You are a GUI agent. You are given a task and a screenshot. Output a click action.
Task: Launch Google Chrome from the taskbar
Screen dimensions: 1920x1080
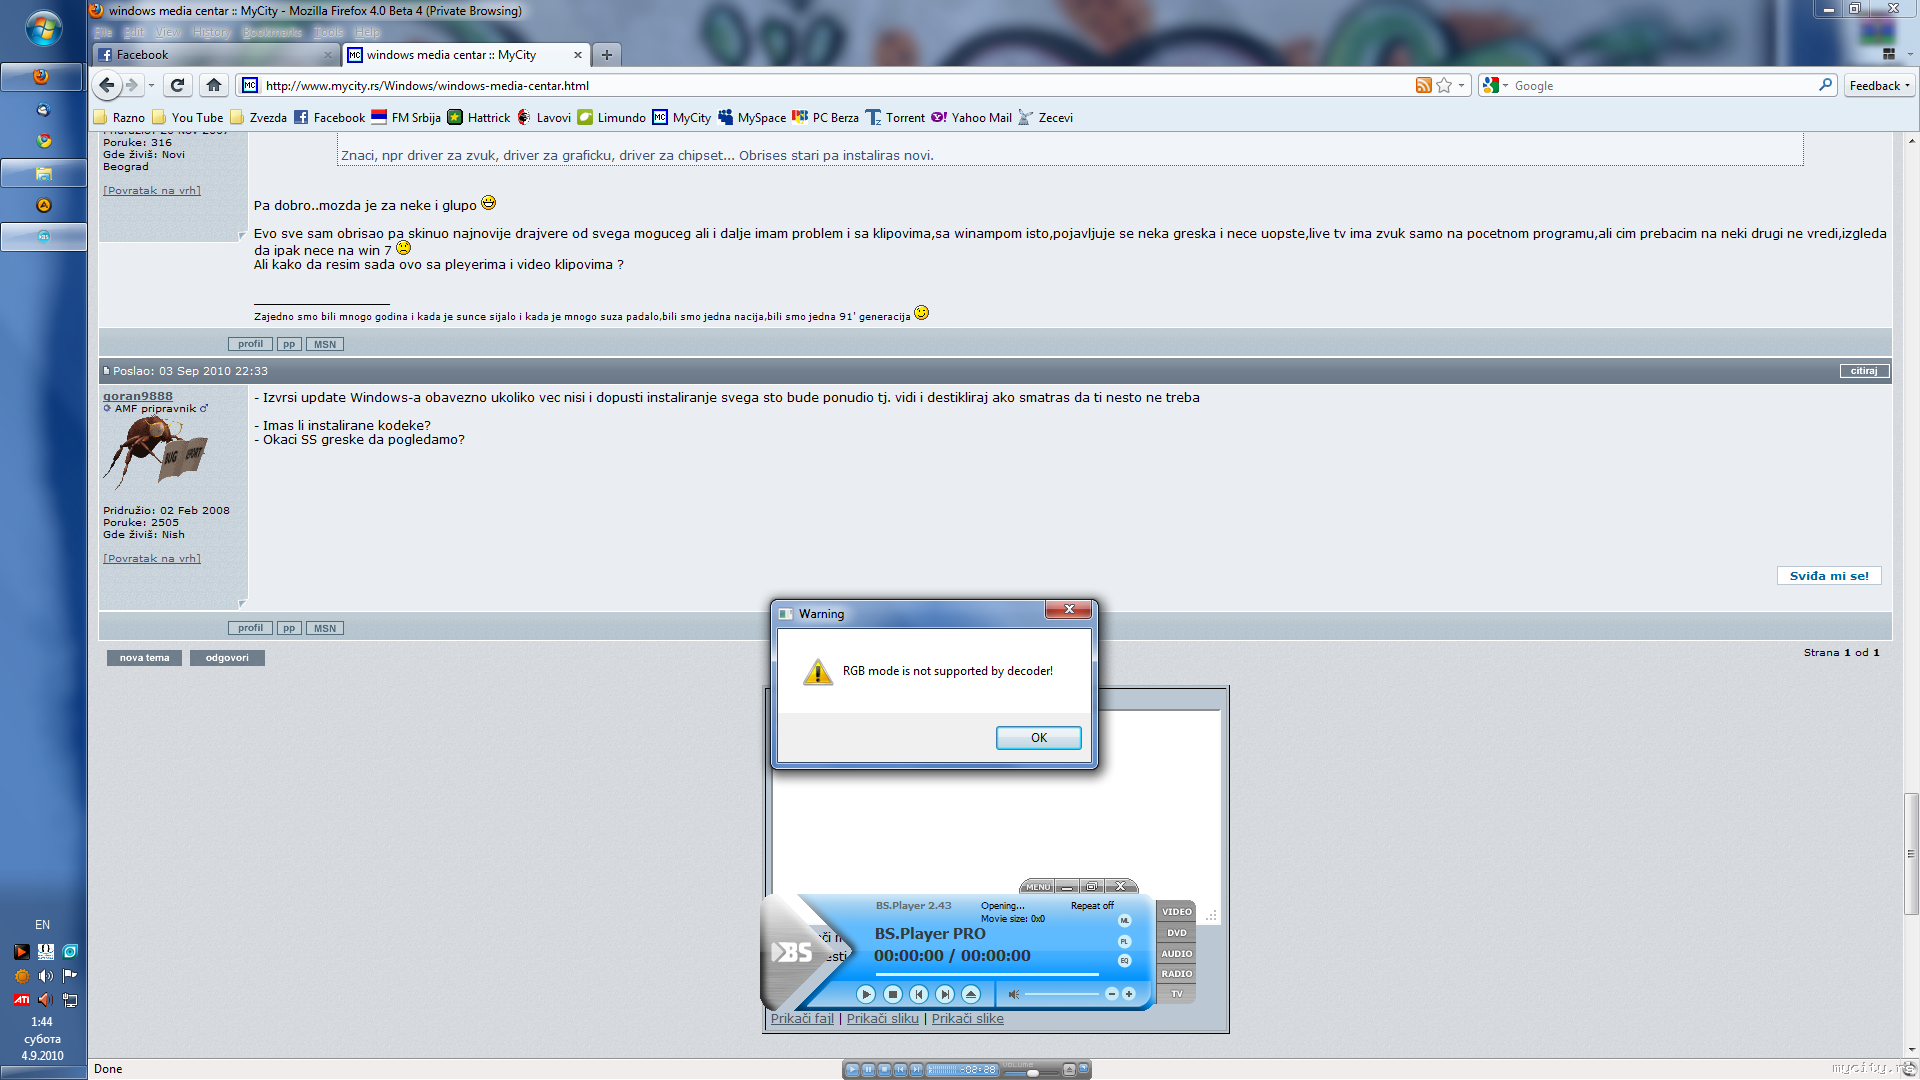[x=42, y=141]
